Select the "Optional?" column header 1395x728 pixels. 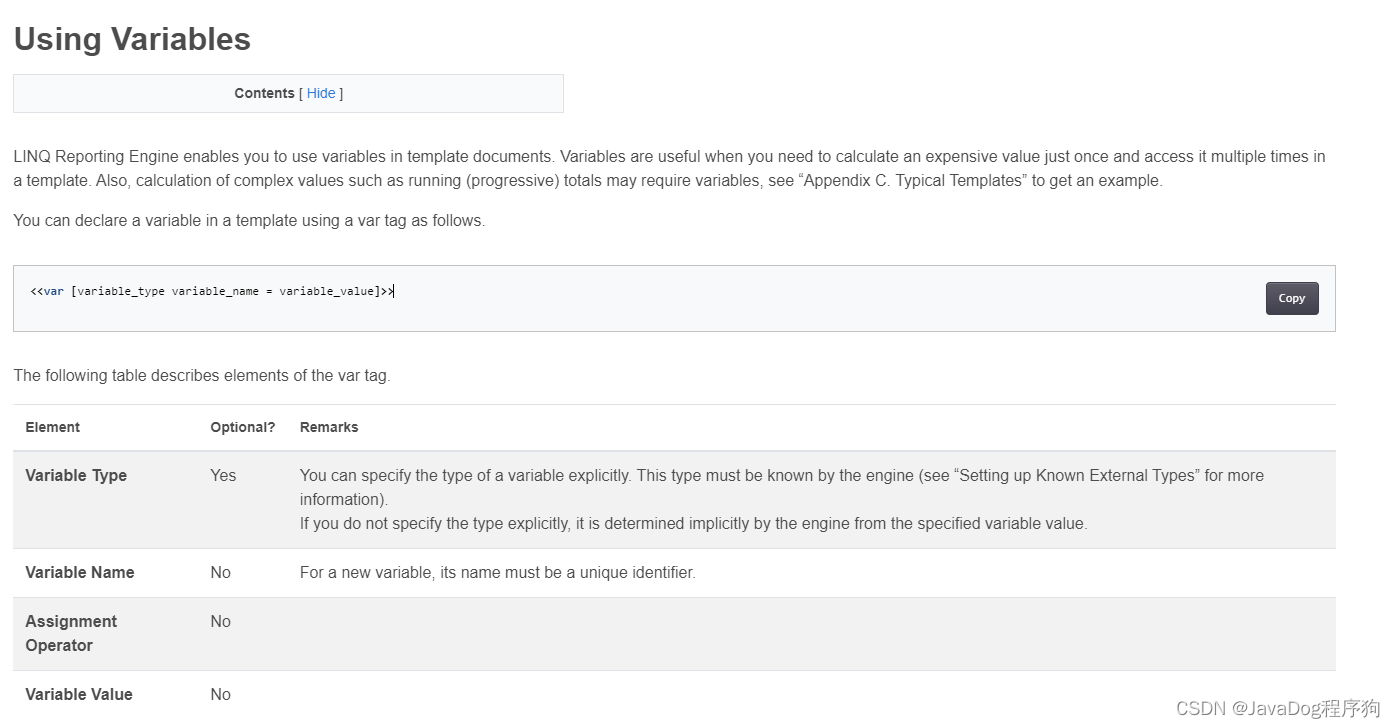pyautogui.click(x=242, y=427)
